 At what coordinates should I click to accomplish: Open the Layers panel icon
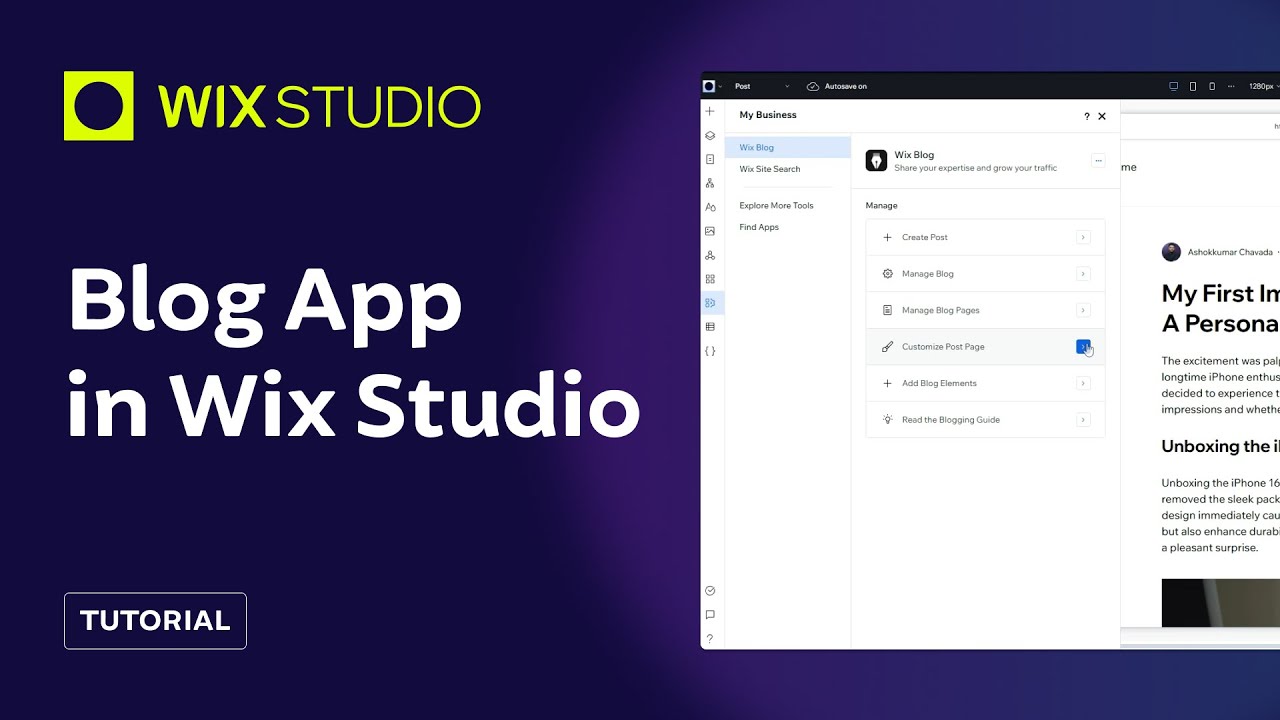(710, 135)
